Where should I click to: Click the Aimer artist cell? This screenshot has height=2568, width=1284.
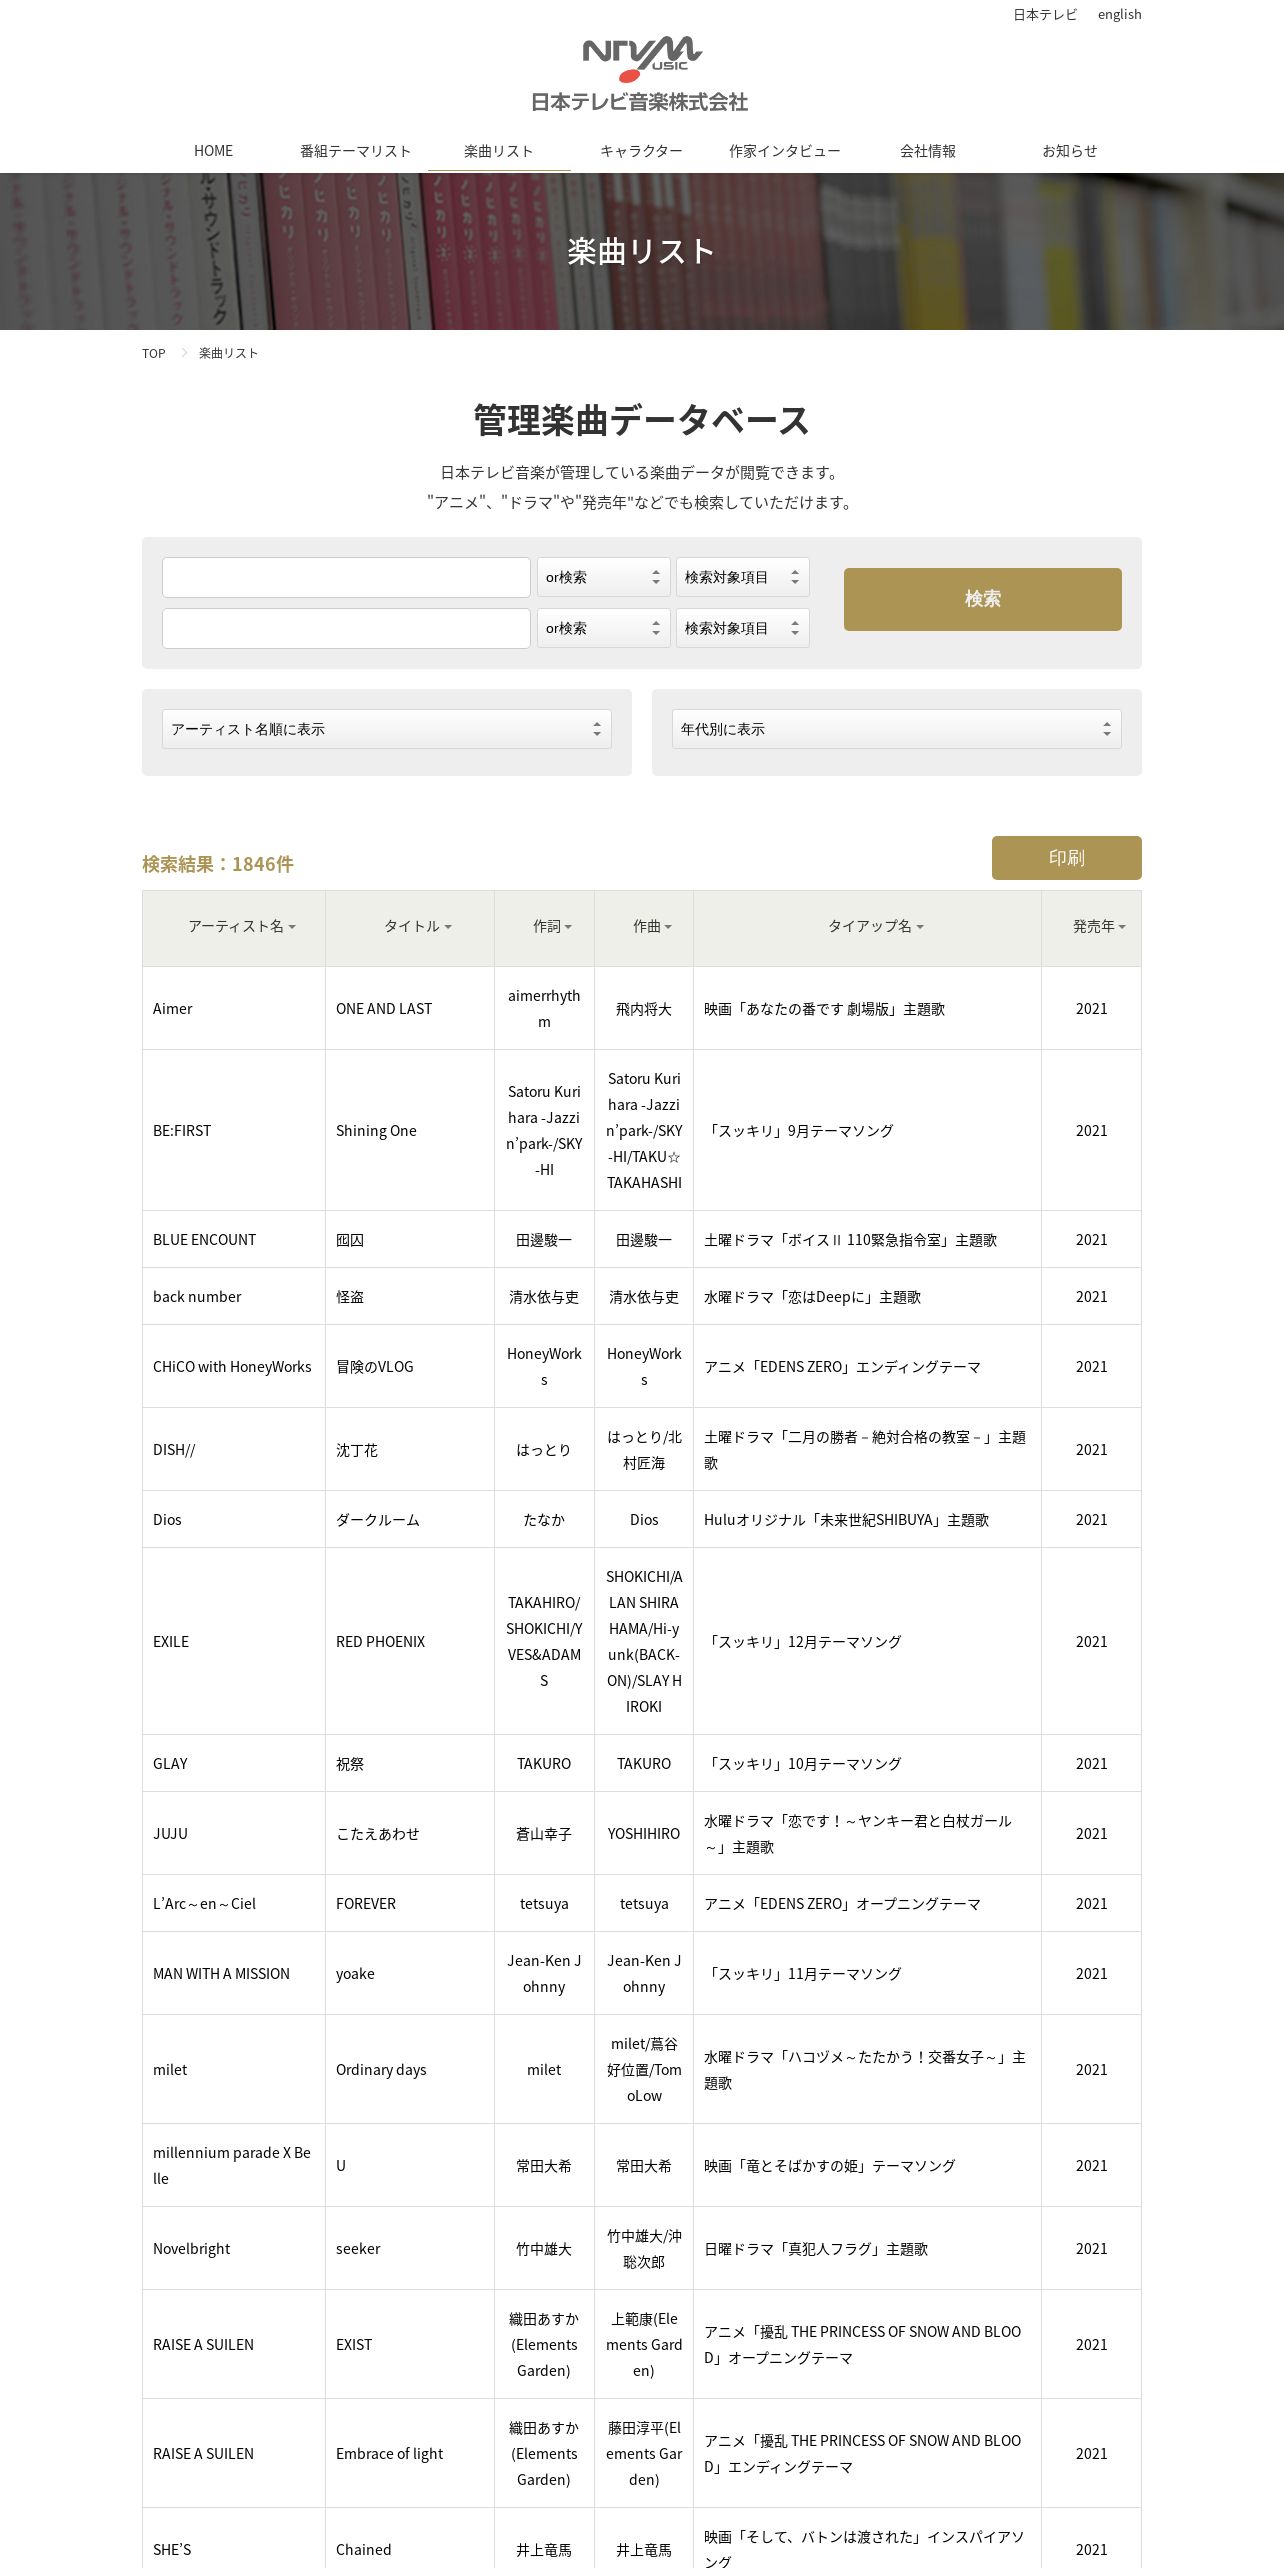click(x=234, y=1009)
